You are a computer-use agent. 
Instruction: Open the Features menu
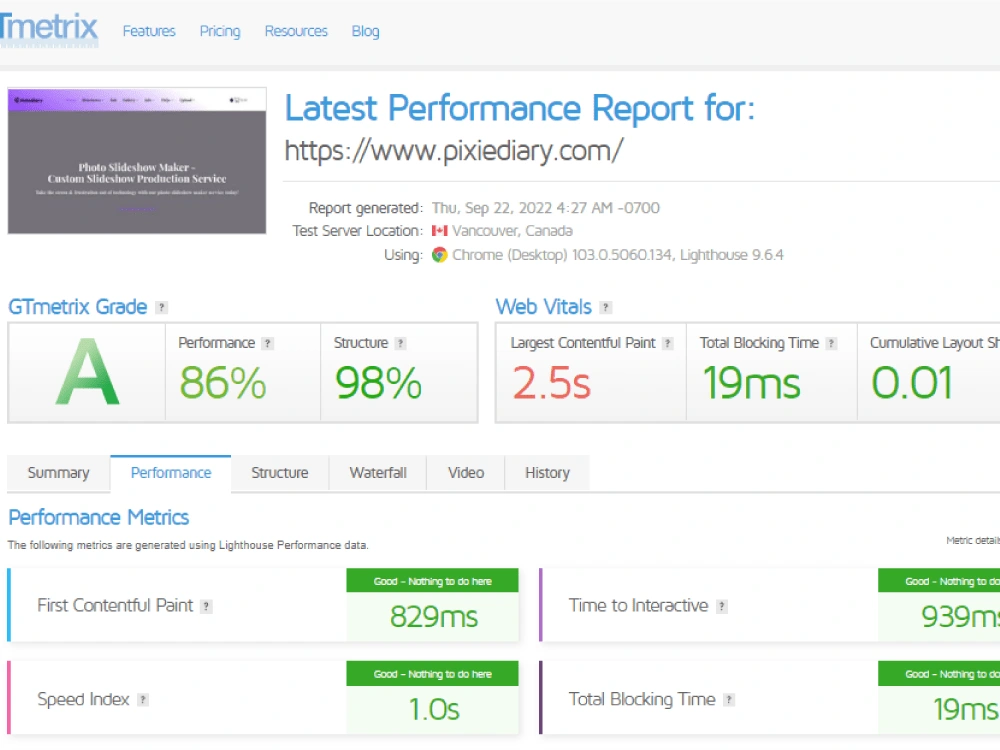148,31
